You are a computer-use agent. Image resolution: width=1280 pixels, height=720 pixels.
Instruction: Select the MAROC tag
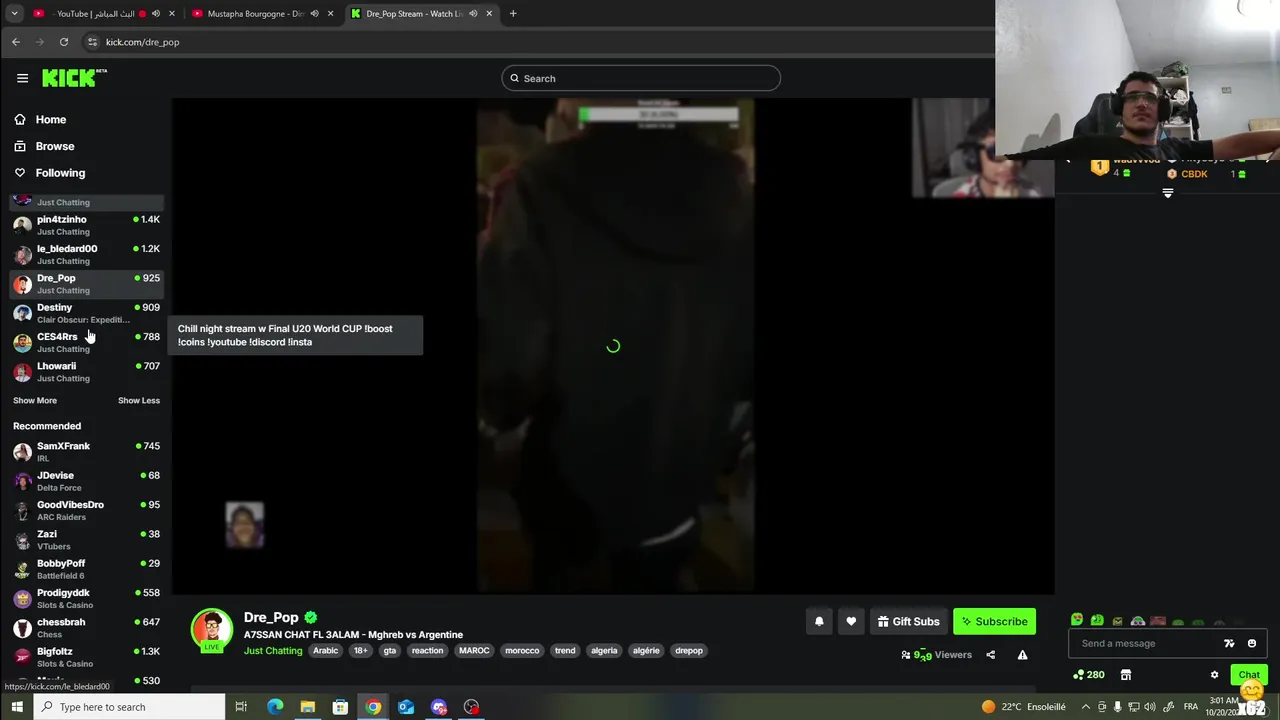(474, 651)
